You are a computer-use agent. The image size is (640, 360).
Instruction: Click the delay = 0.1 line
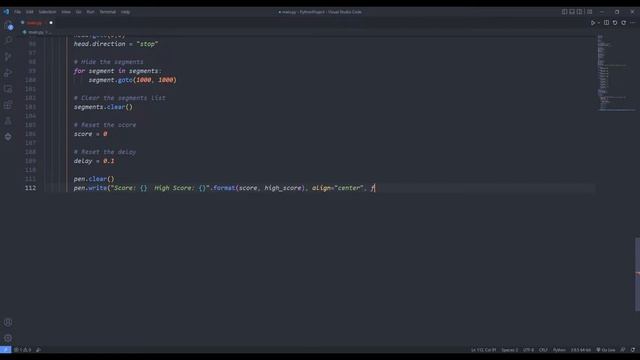tap(94, 161)
